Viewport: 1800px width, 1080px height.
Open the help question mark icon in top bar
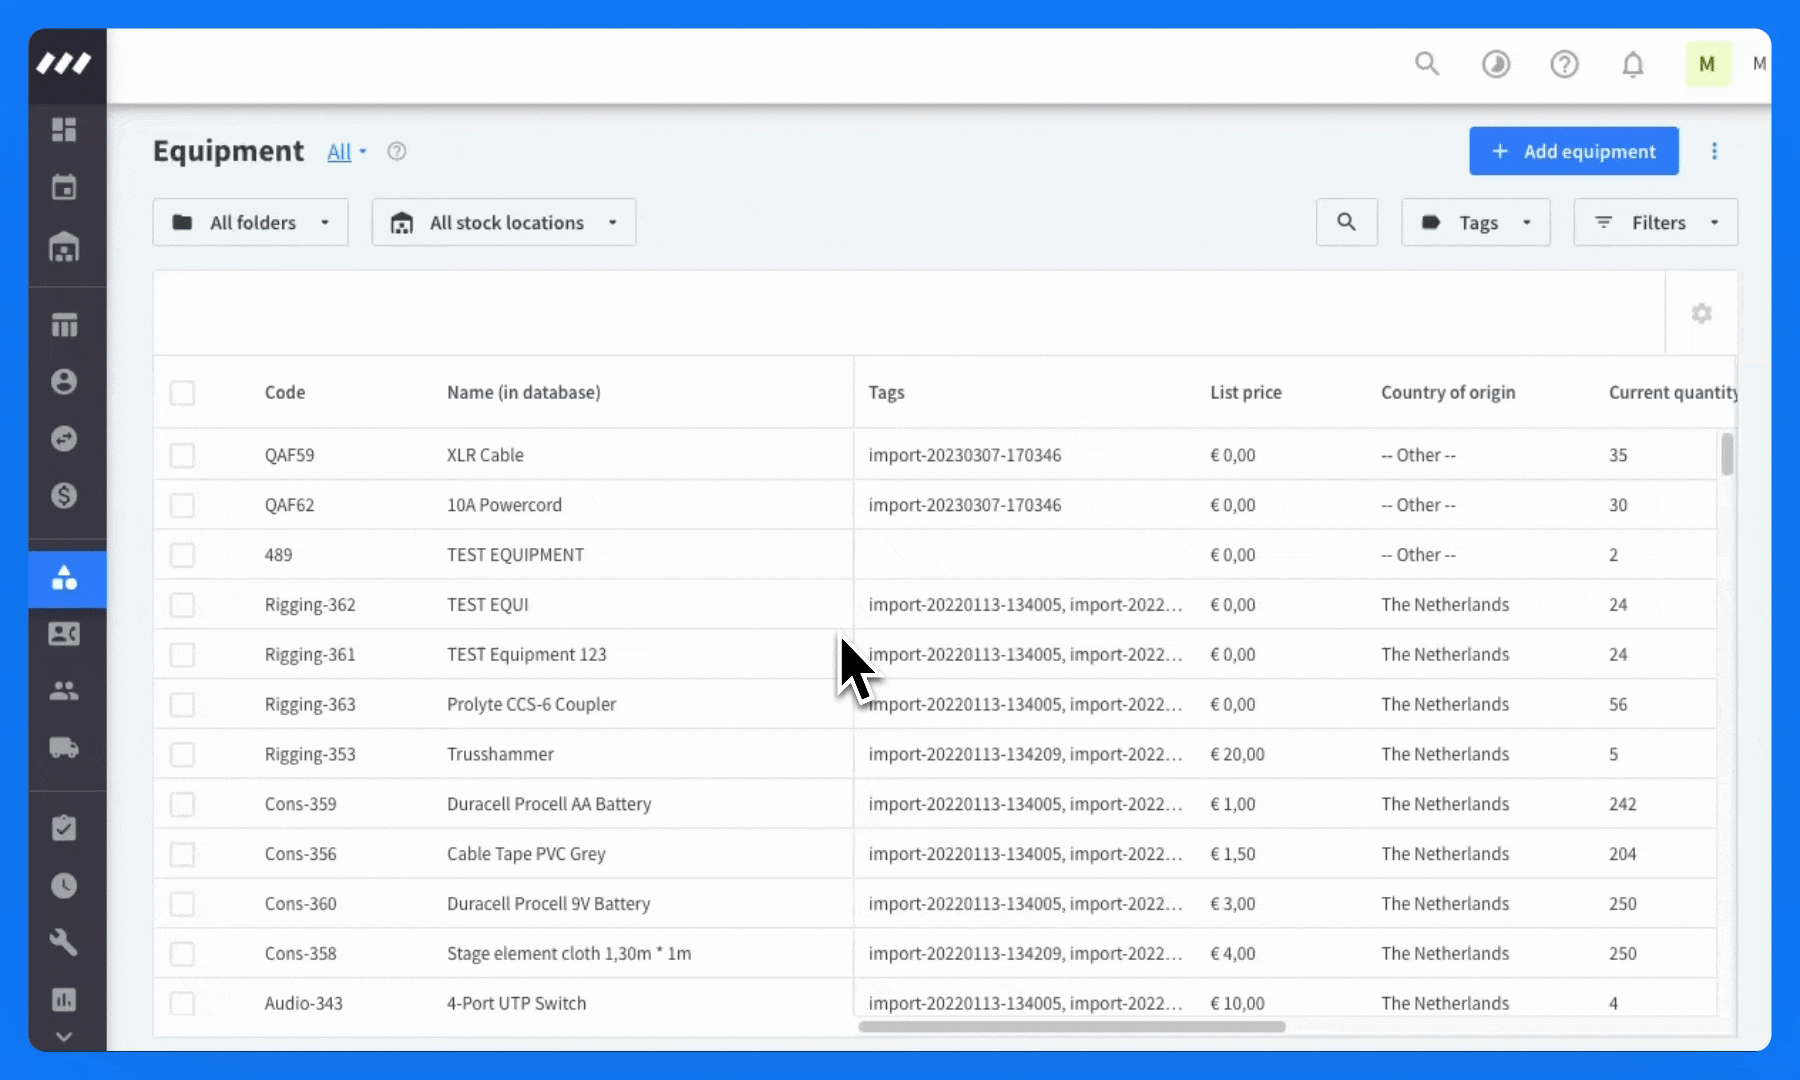tap(1564, 65)
